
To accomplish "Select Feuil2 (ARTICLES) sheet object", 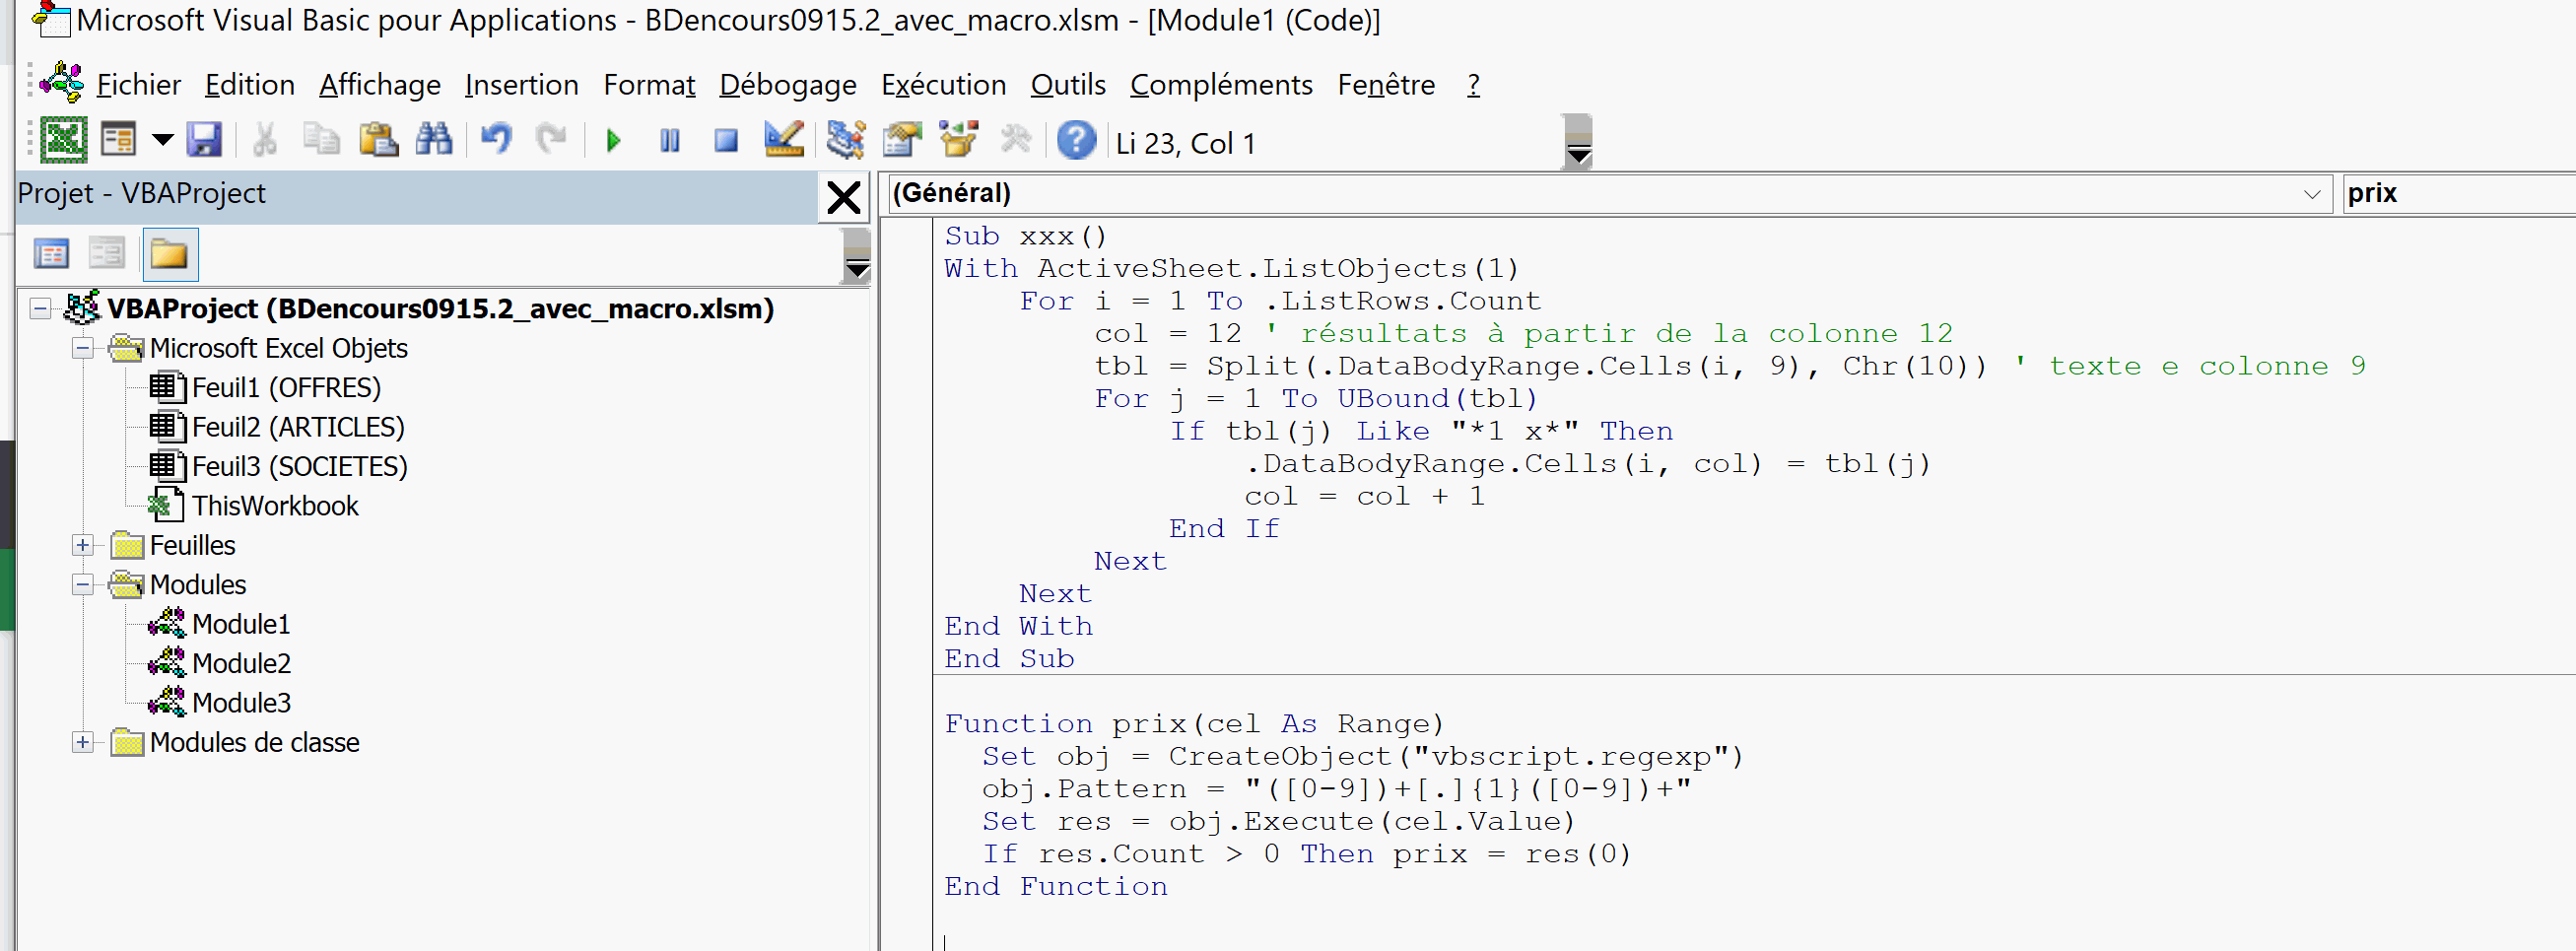I will 297,428.
